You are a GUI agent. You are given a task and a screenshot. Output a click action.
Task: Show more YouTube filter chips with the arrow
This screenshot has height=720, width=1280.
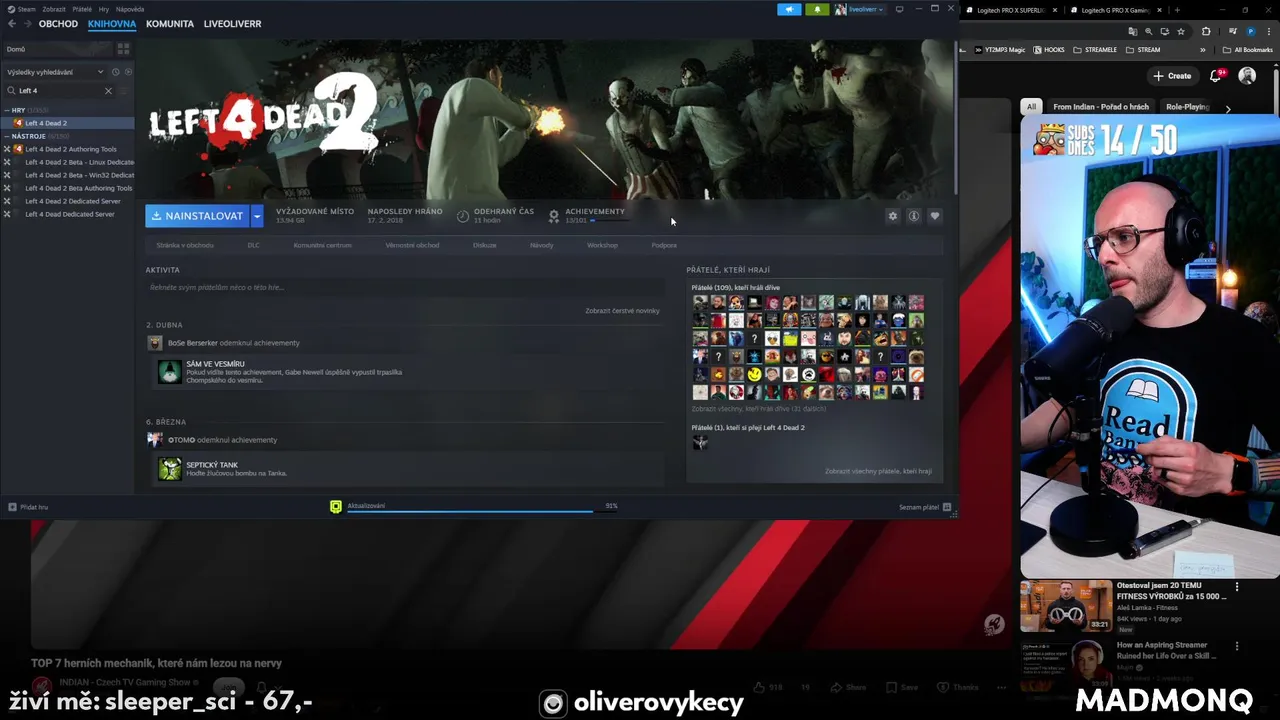(1228, 107)
